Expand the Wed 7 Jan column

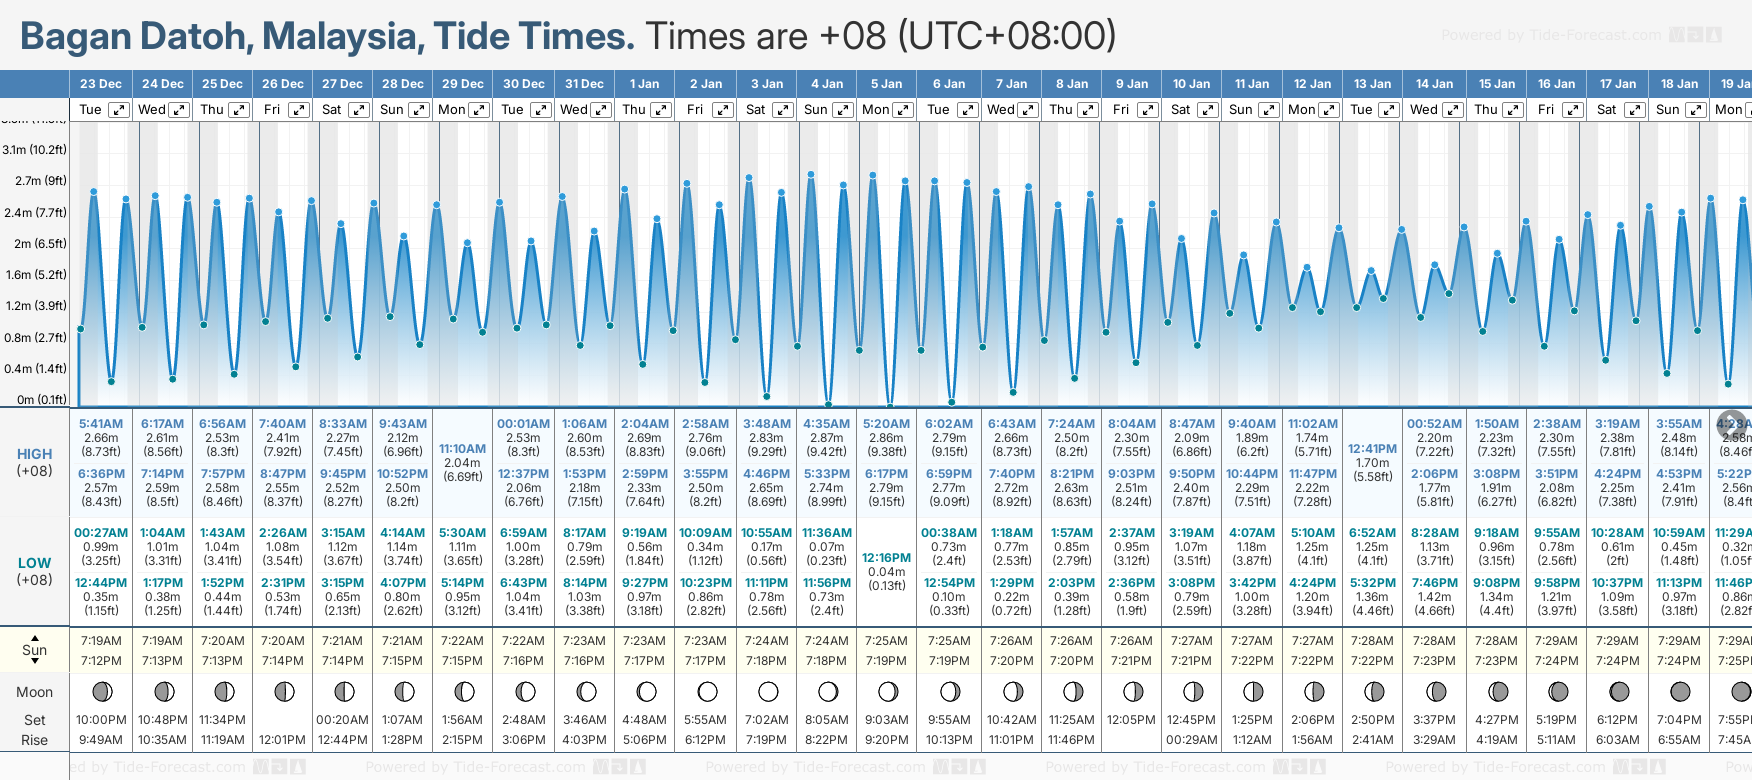pos(1028,110)
